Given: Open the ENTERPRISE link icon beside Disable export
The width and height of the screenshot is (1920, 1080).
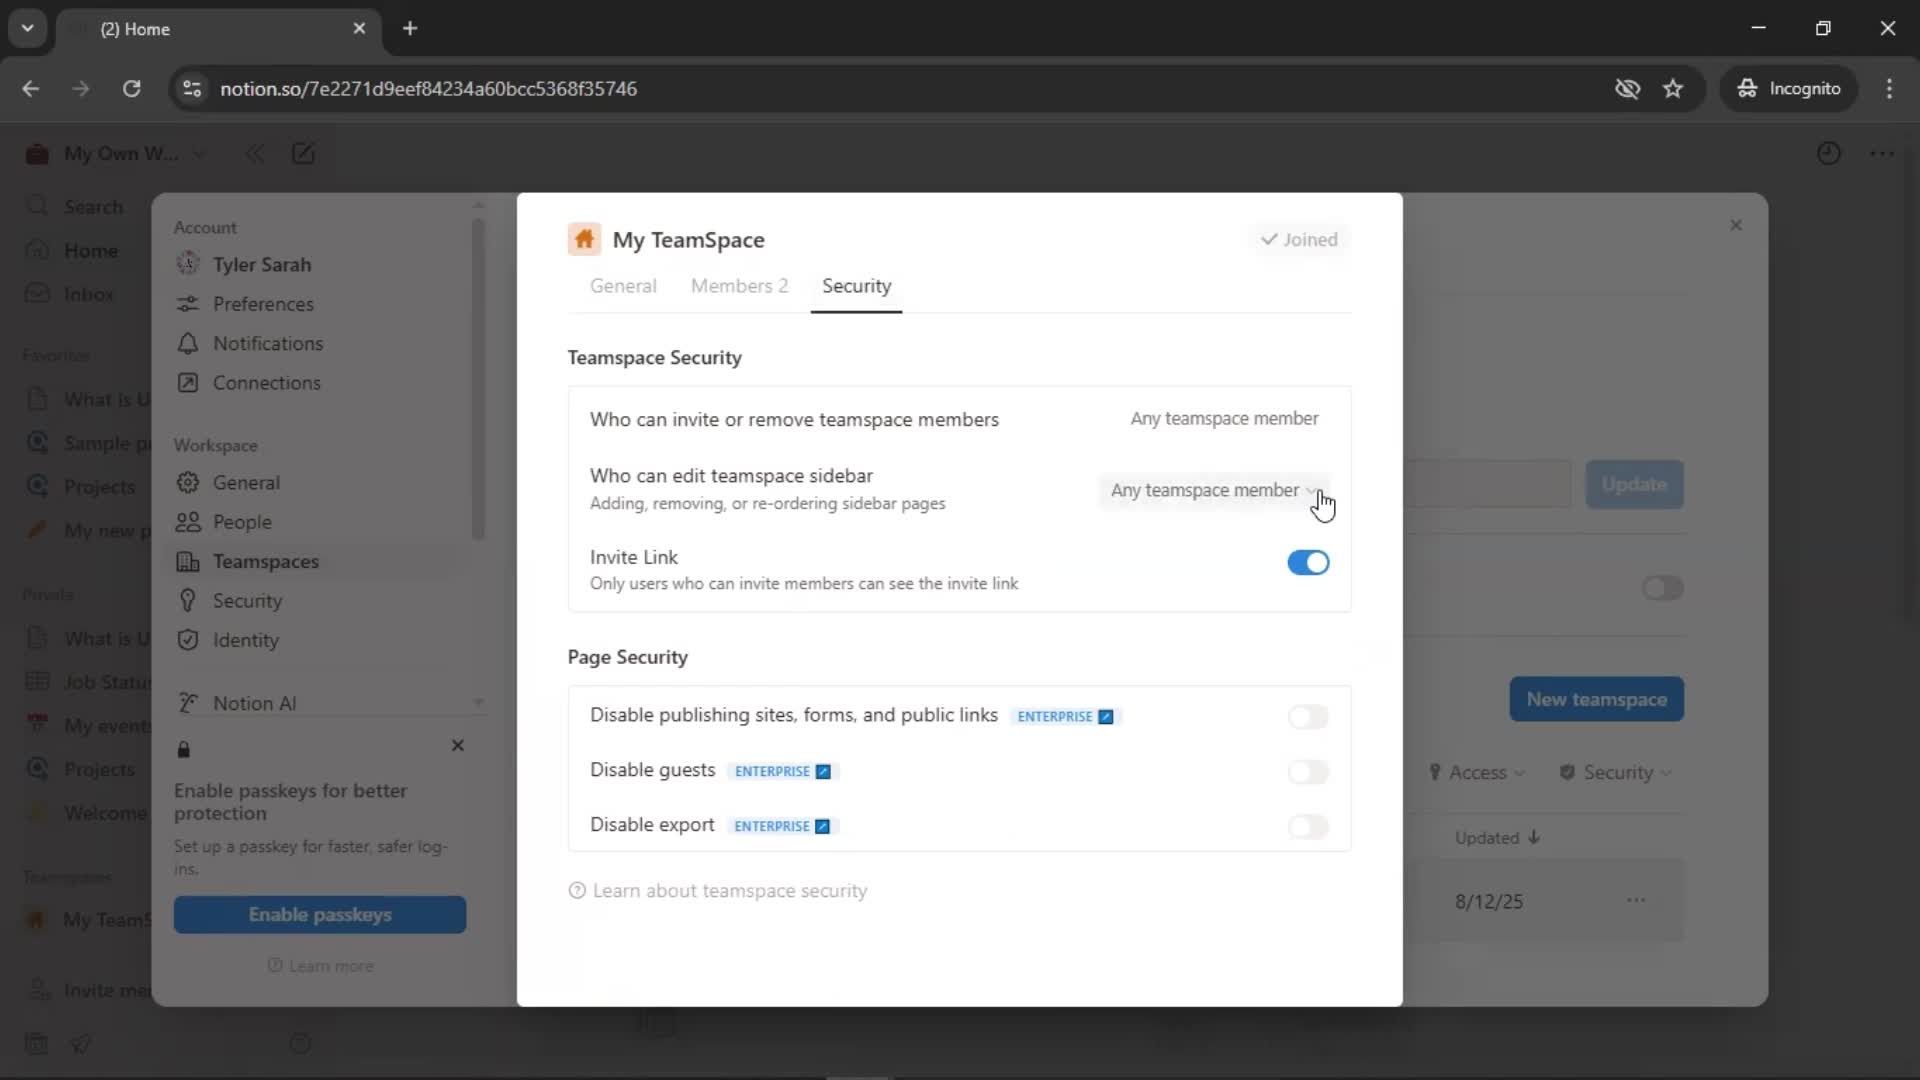Looking at the screenshot, I should [x=822, y=827].
